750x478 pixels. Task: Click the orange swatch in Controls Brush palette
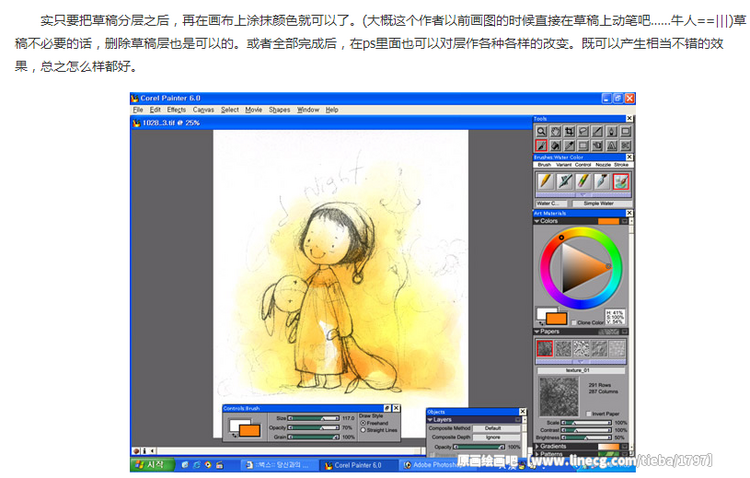[x=249, y=431]
